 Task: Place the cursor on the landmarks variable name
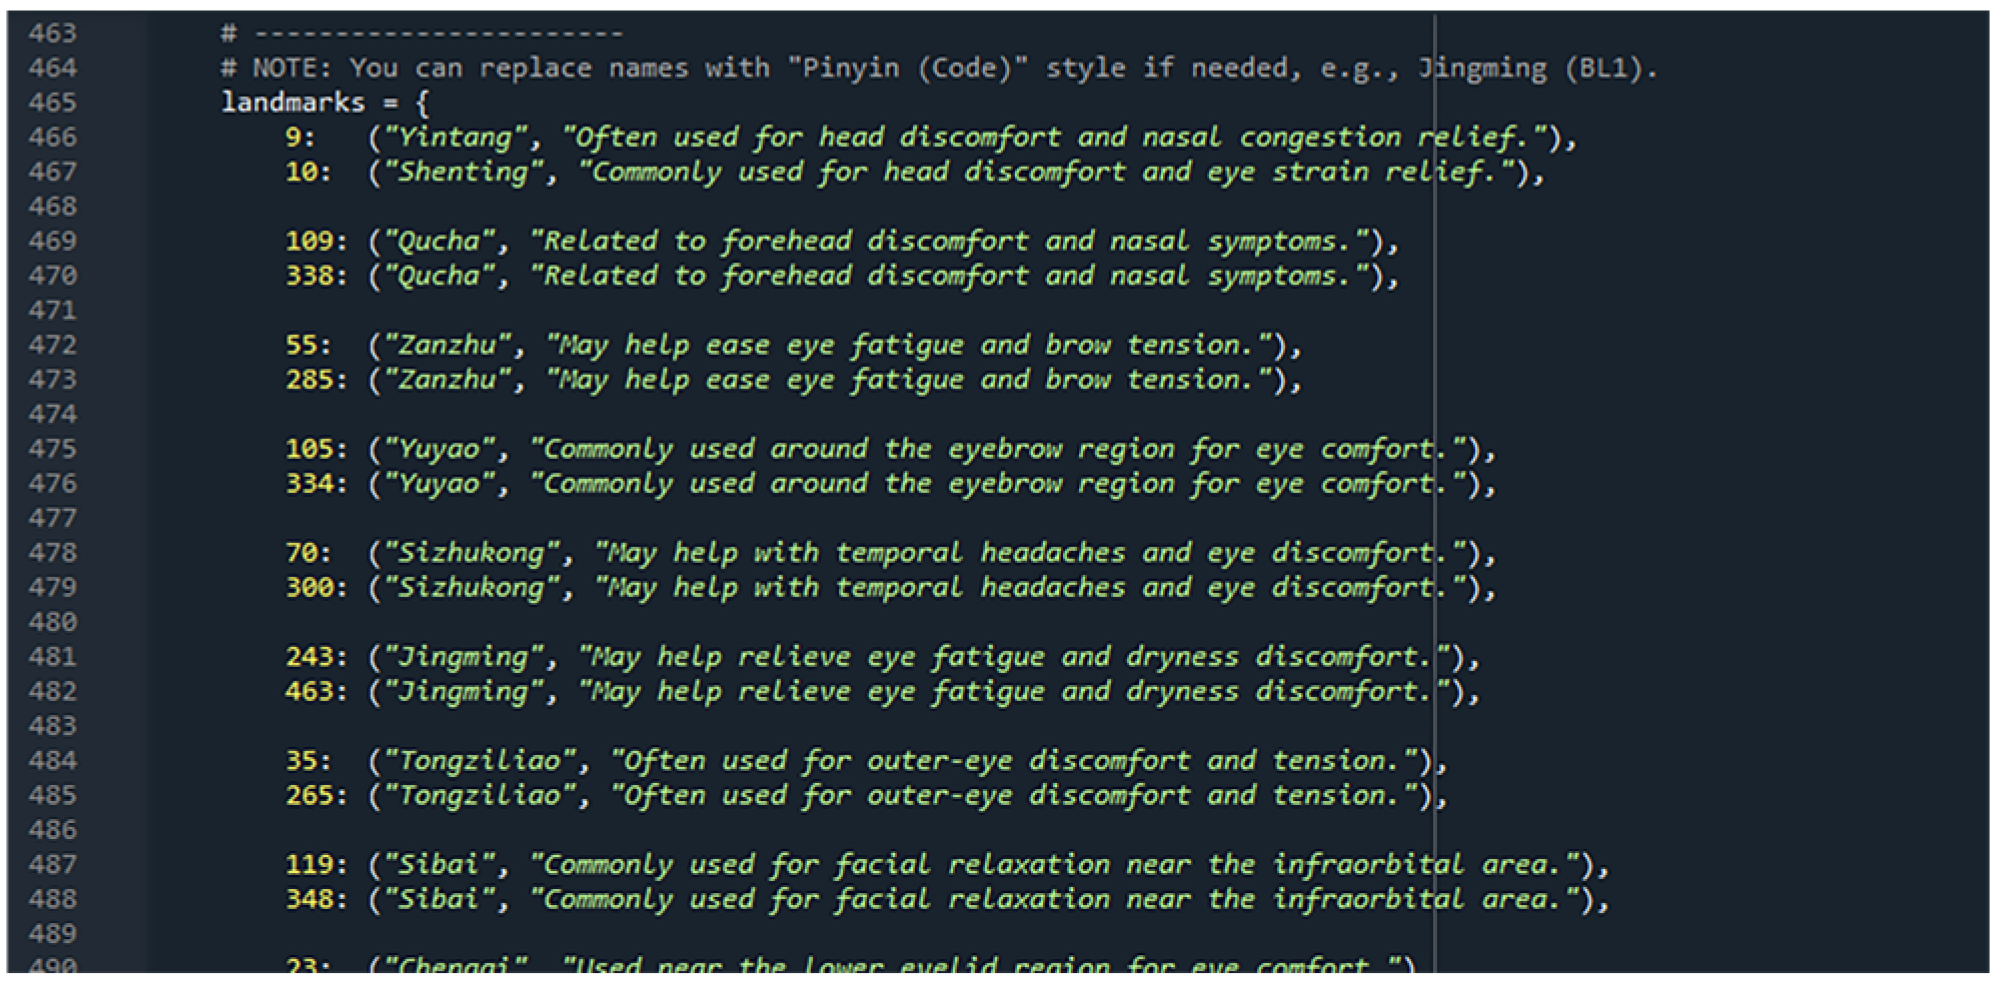click(293, 103)
